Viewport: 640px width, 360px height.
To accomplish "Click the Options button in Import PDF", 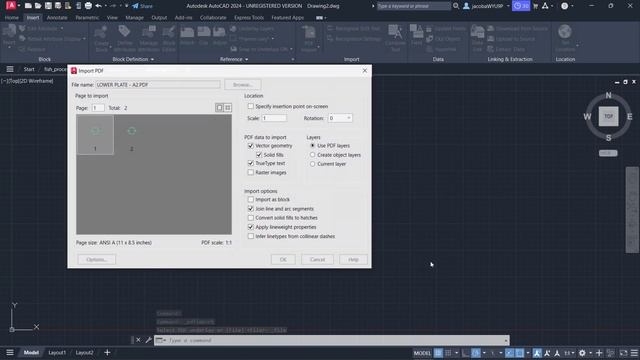I will pos(97,260).
